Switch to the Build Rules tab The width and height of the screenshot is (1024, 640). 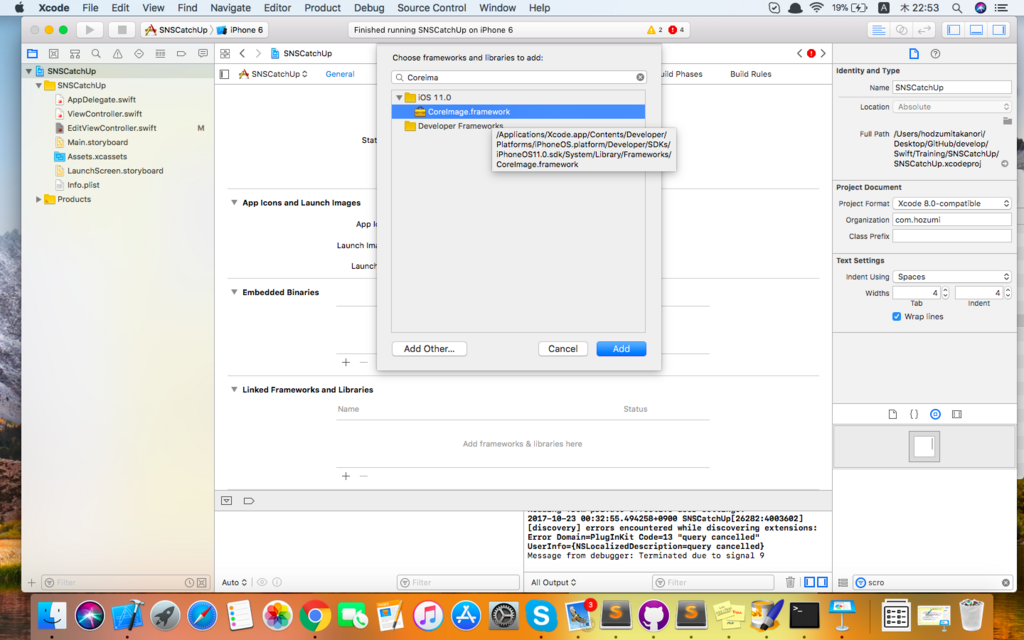click(x=750, y=74)
